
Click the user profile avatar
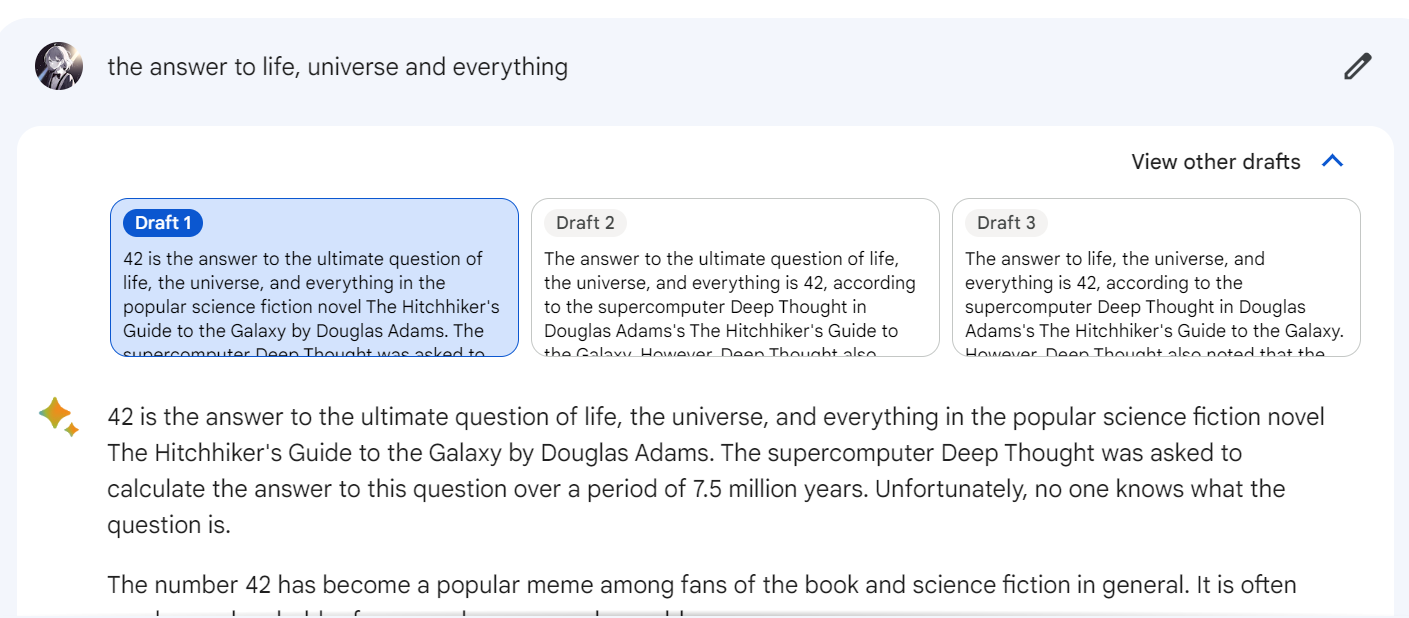pos(59,67)
